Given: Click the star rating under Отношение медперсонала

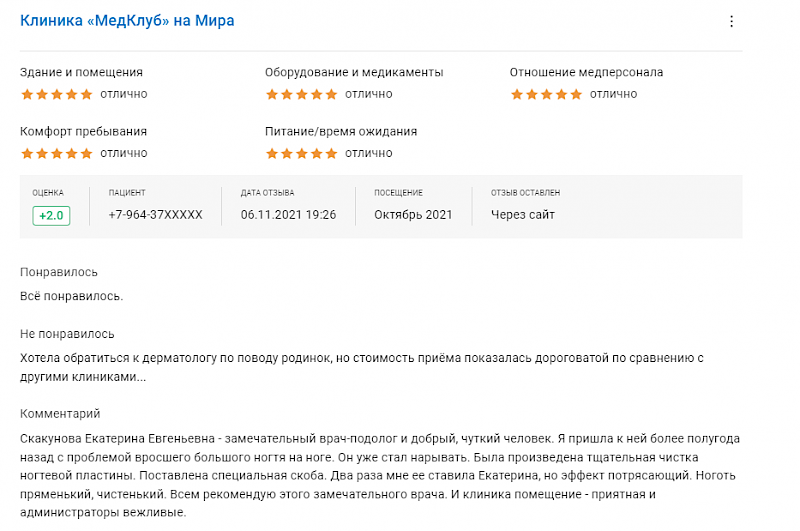Looking at the screenshot, I should [x=546, y=94].
